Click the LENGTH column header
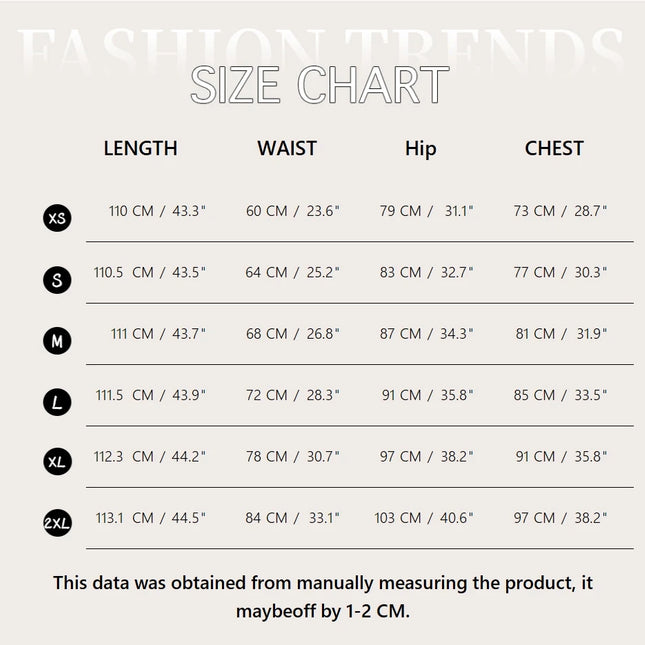The image size is (645, 645). click(140, 148)
